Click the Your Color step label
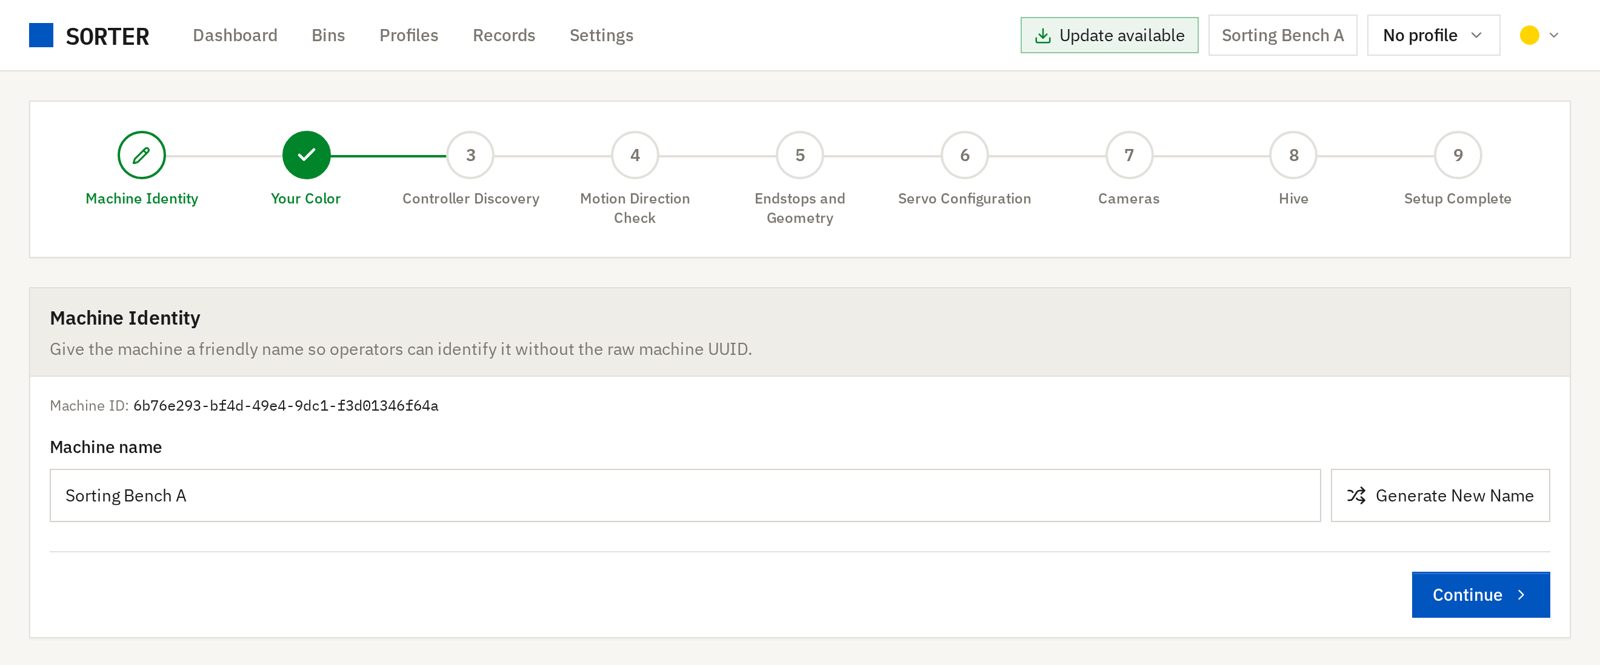Image resolution: width=1600 pixels, height=665 pixels. (x=306, y=199)
